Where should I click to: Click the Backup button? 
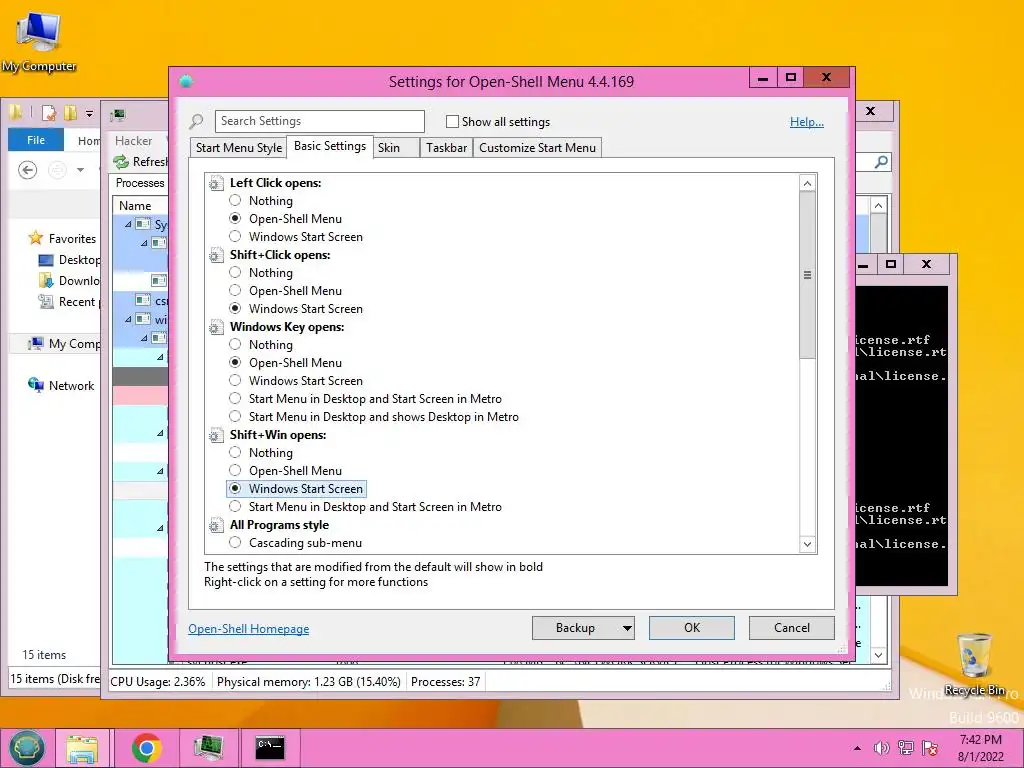pos(575,628)
